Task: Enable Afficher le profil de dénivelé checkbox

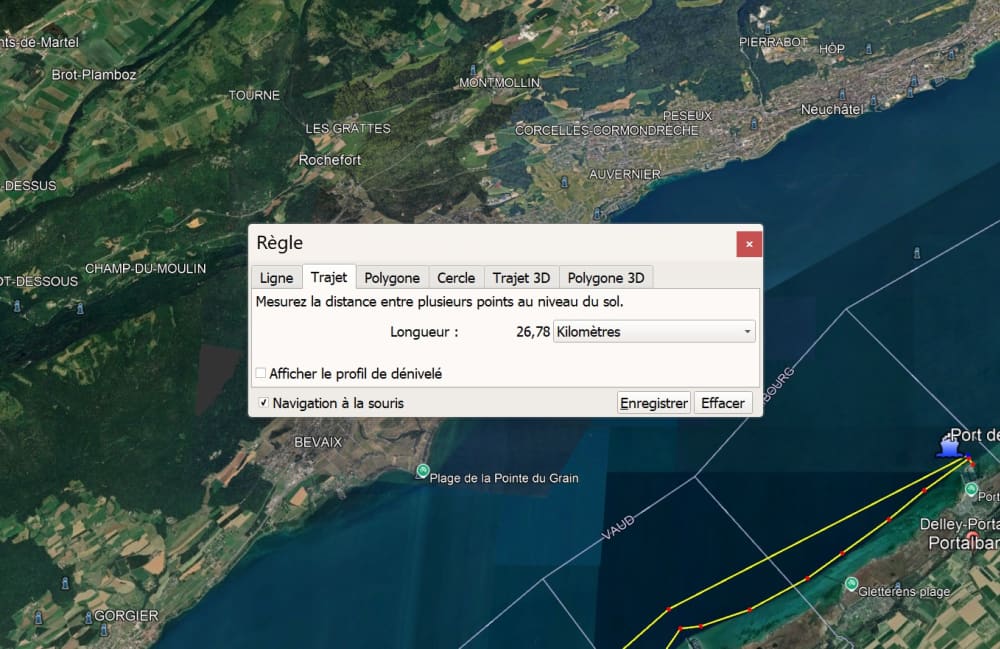Action: 261,373
